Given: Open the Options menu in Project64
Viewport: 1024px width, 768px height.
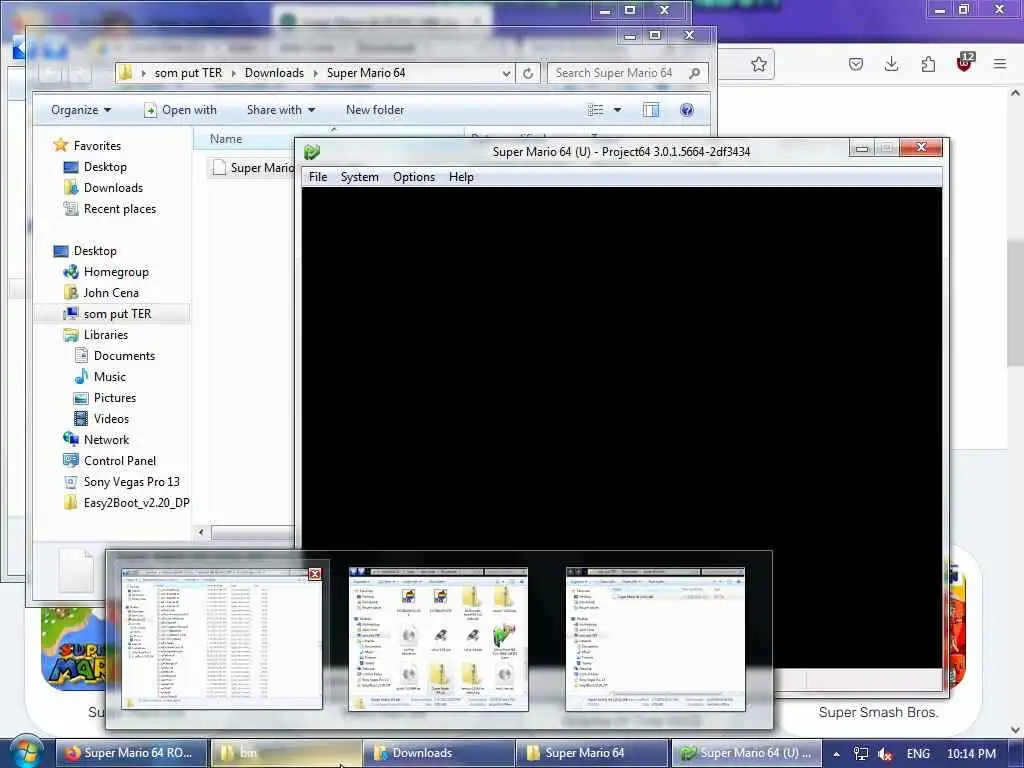Looking at the screenshot, I should (x=413, y=177).
